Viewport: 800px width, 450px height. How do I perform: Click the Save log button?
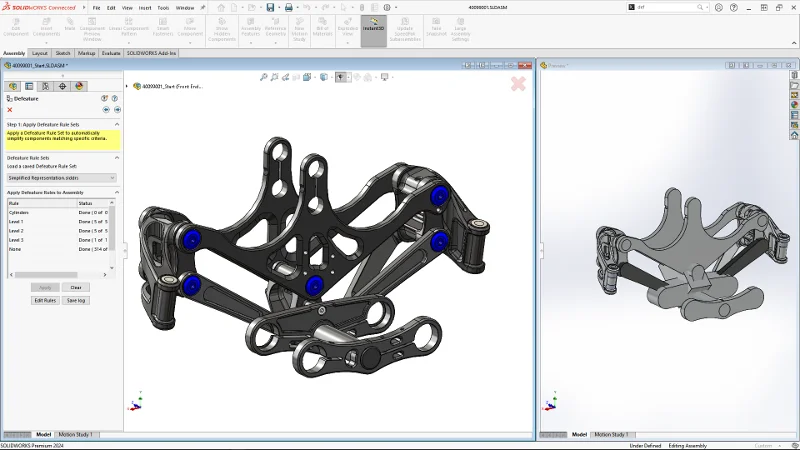click(x=76, y=300)
